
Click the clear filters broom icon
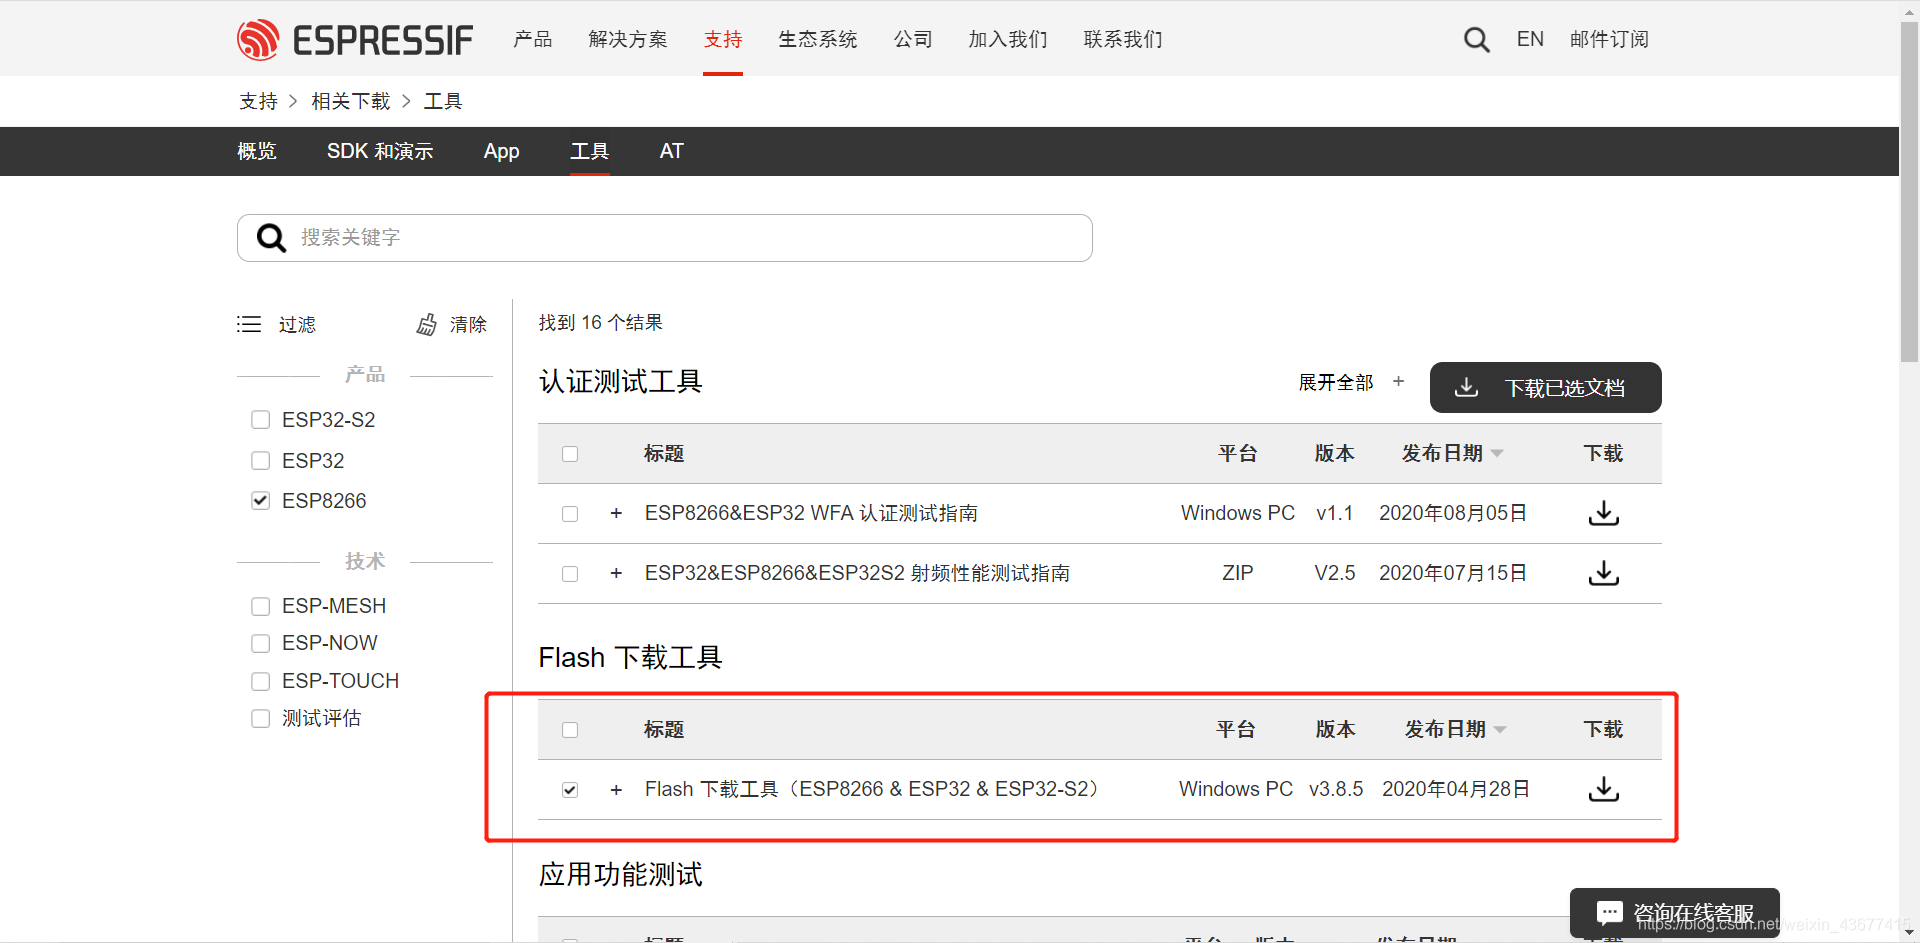427,324
